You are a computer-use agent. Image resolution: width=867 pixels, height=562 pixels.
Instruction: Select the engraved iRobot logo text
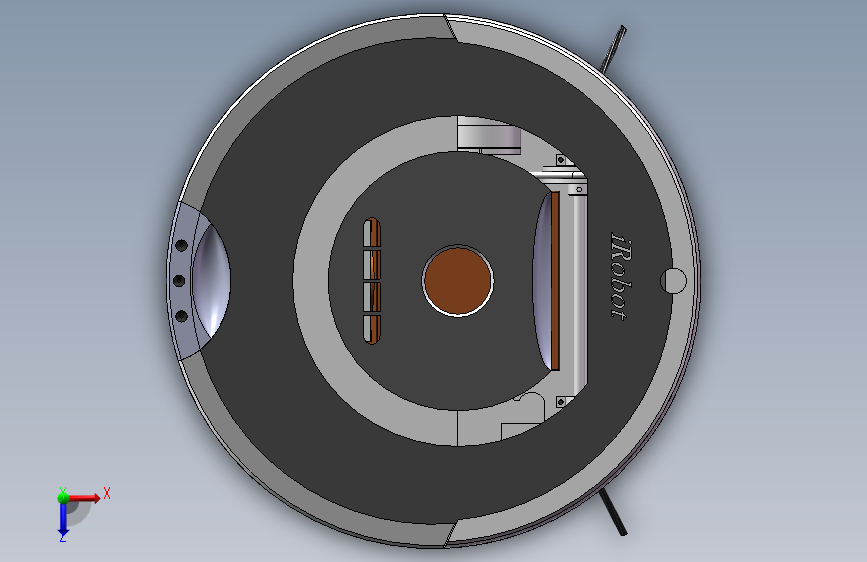click(x=620, y=275)
